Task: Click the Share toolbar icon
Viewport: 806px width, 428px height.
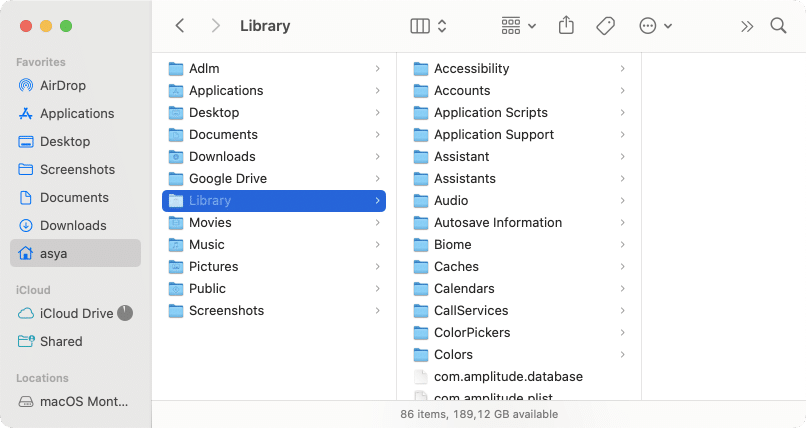Action: (x=566, y=25)
